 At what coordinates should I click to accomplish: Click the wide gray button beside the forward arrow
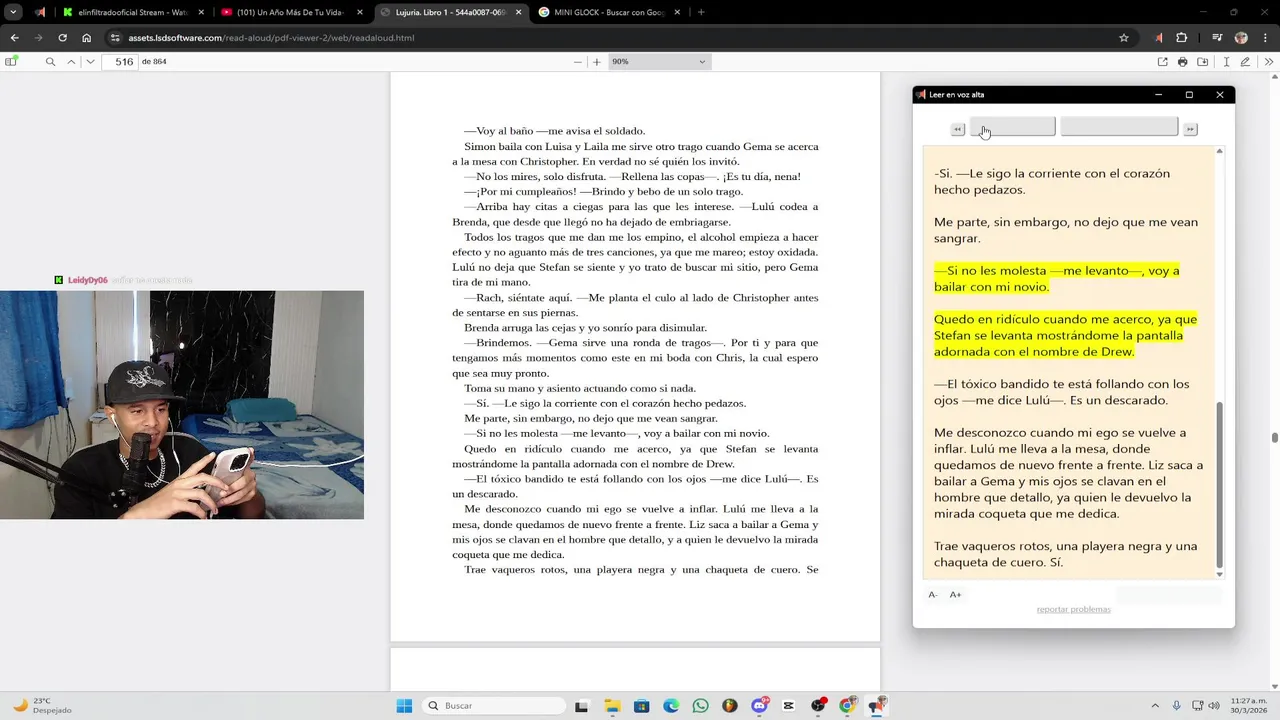pyautogui.click(x=1119, y=127)
